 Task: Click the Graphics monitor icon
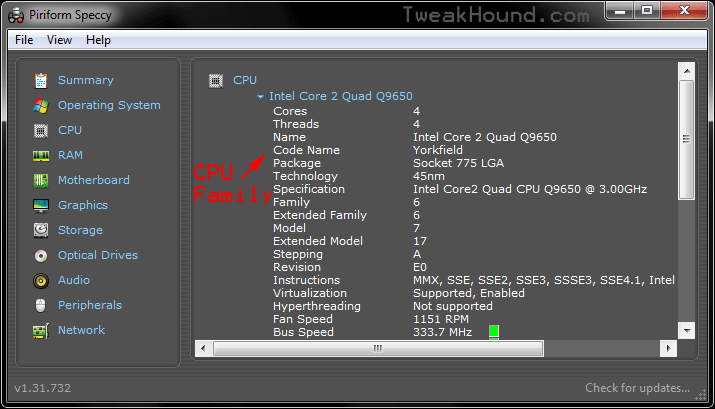coord(41,206)
